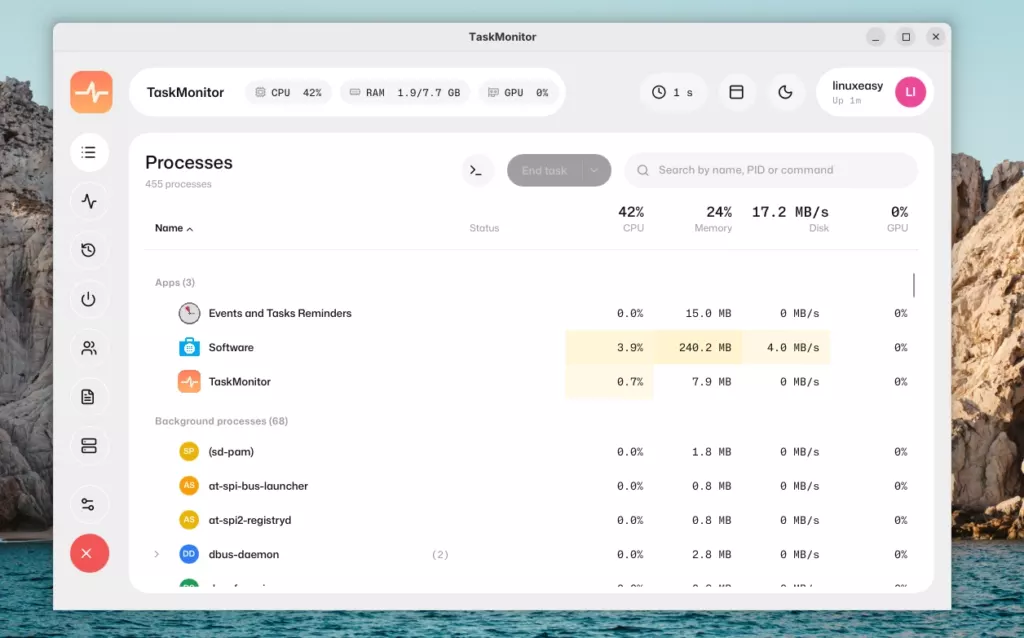Sort by Status column header
The image size is (1024, 638).
tap(484, 228)
